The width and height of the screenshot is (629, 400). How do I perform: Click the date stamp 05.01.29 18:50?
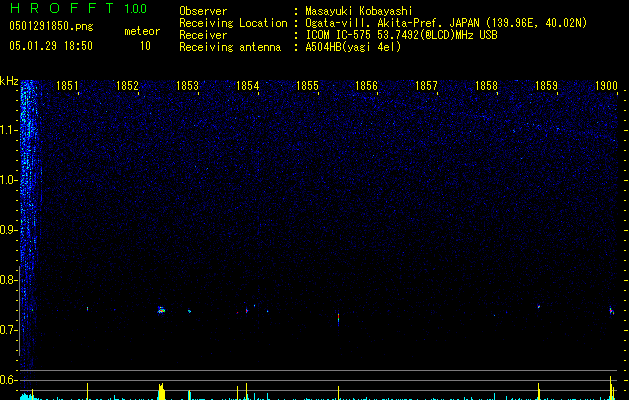click(x=51, y=46)
